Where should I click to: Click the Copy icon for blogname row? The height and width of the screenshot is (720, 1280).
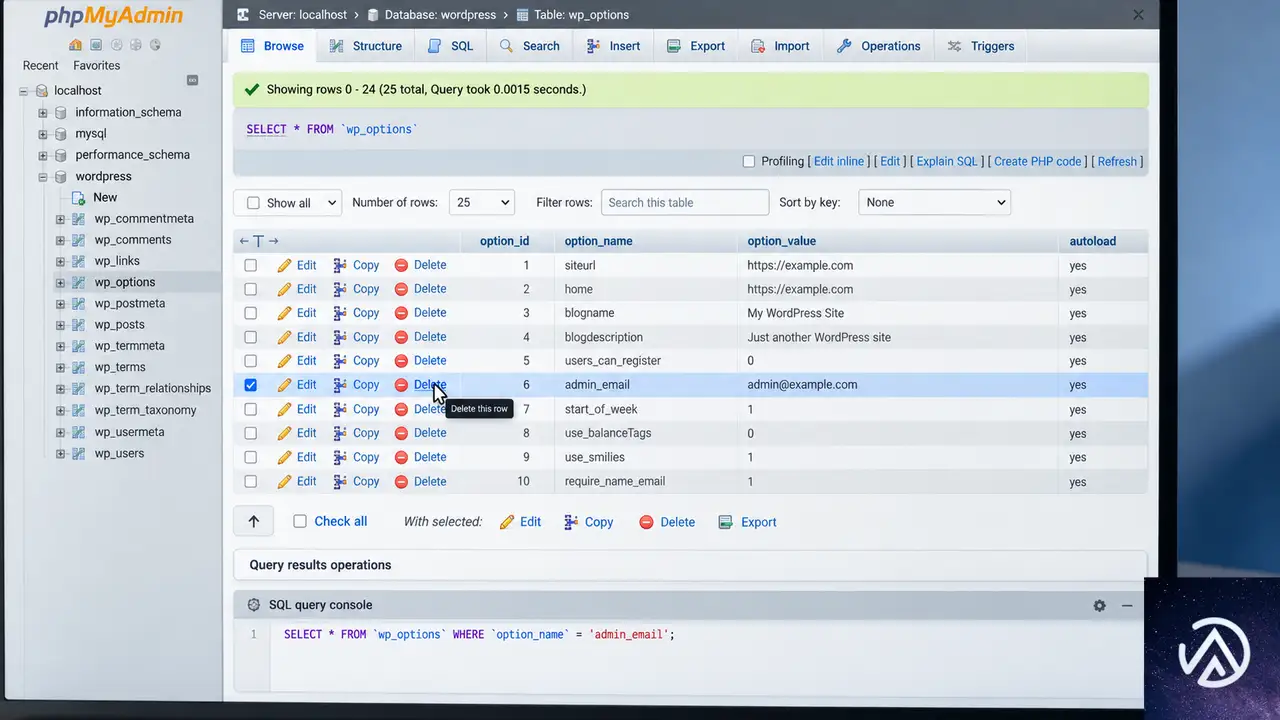(340, 313)
